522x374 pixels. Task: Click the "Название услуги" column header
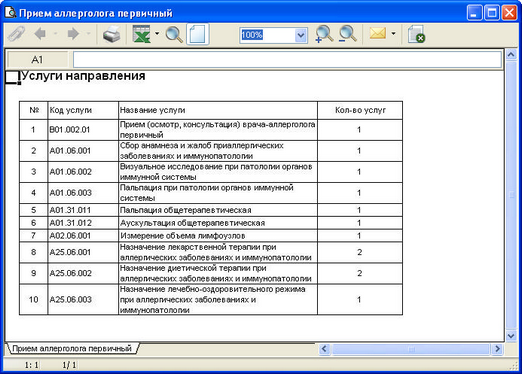click(218, 110)
